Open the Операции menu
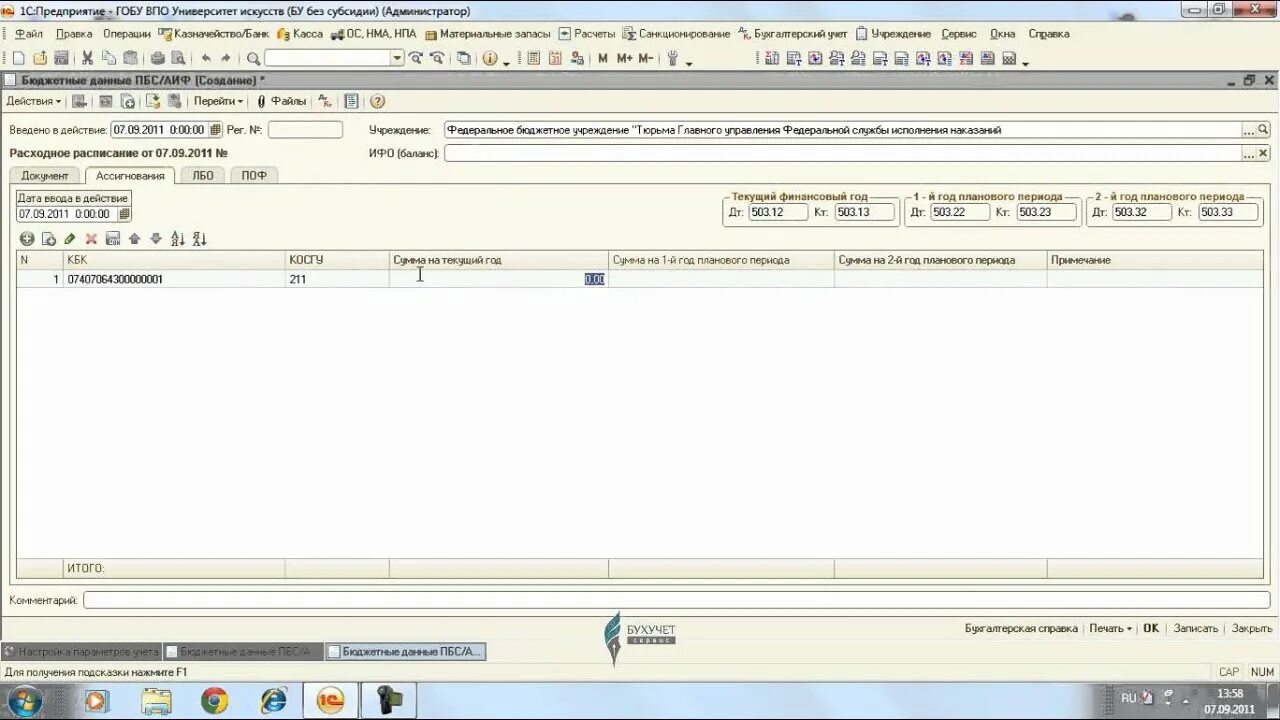 (x=127, y=34)
